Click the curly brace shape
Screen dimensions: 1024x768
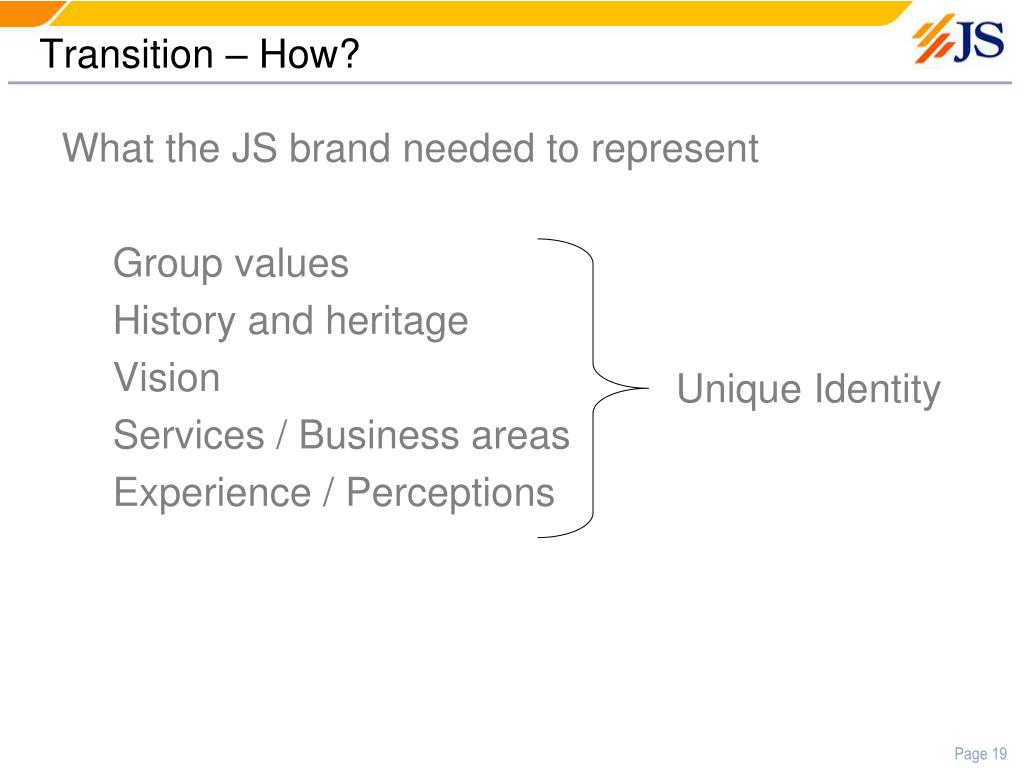coord(593,388)
